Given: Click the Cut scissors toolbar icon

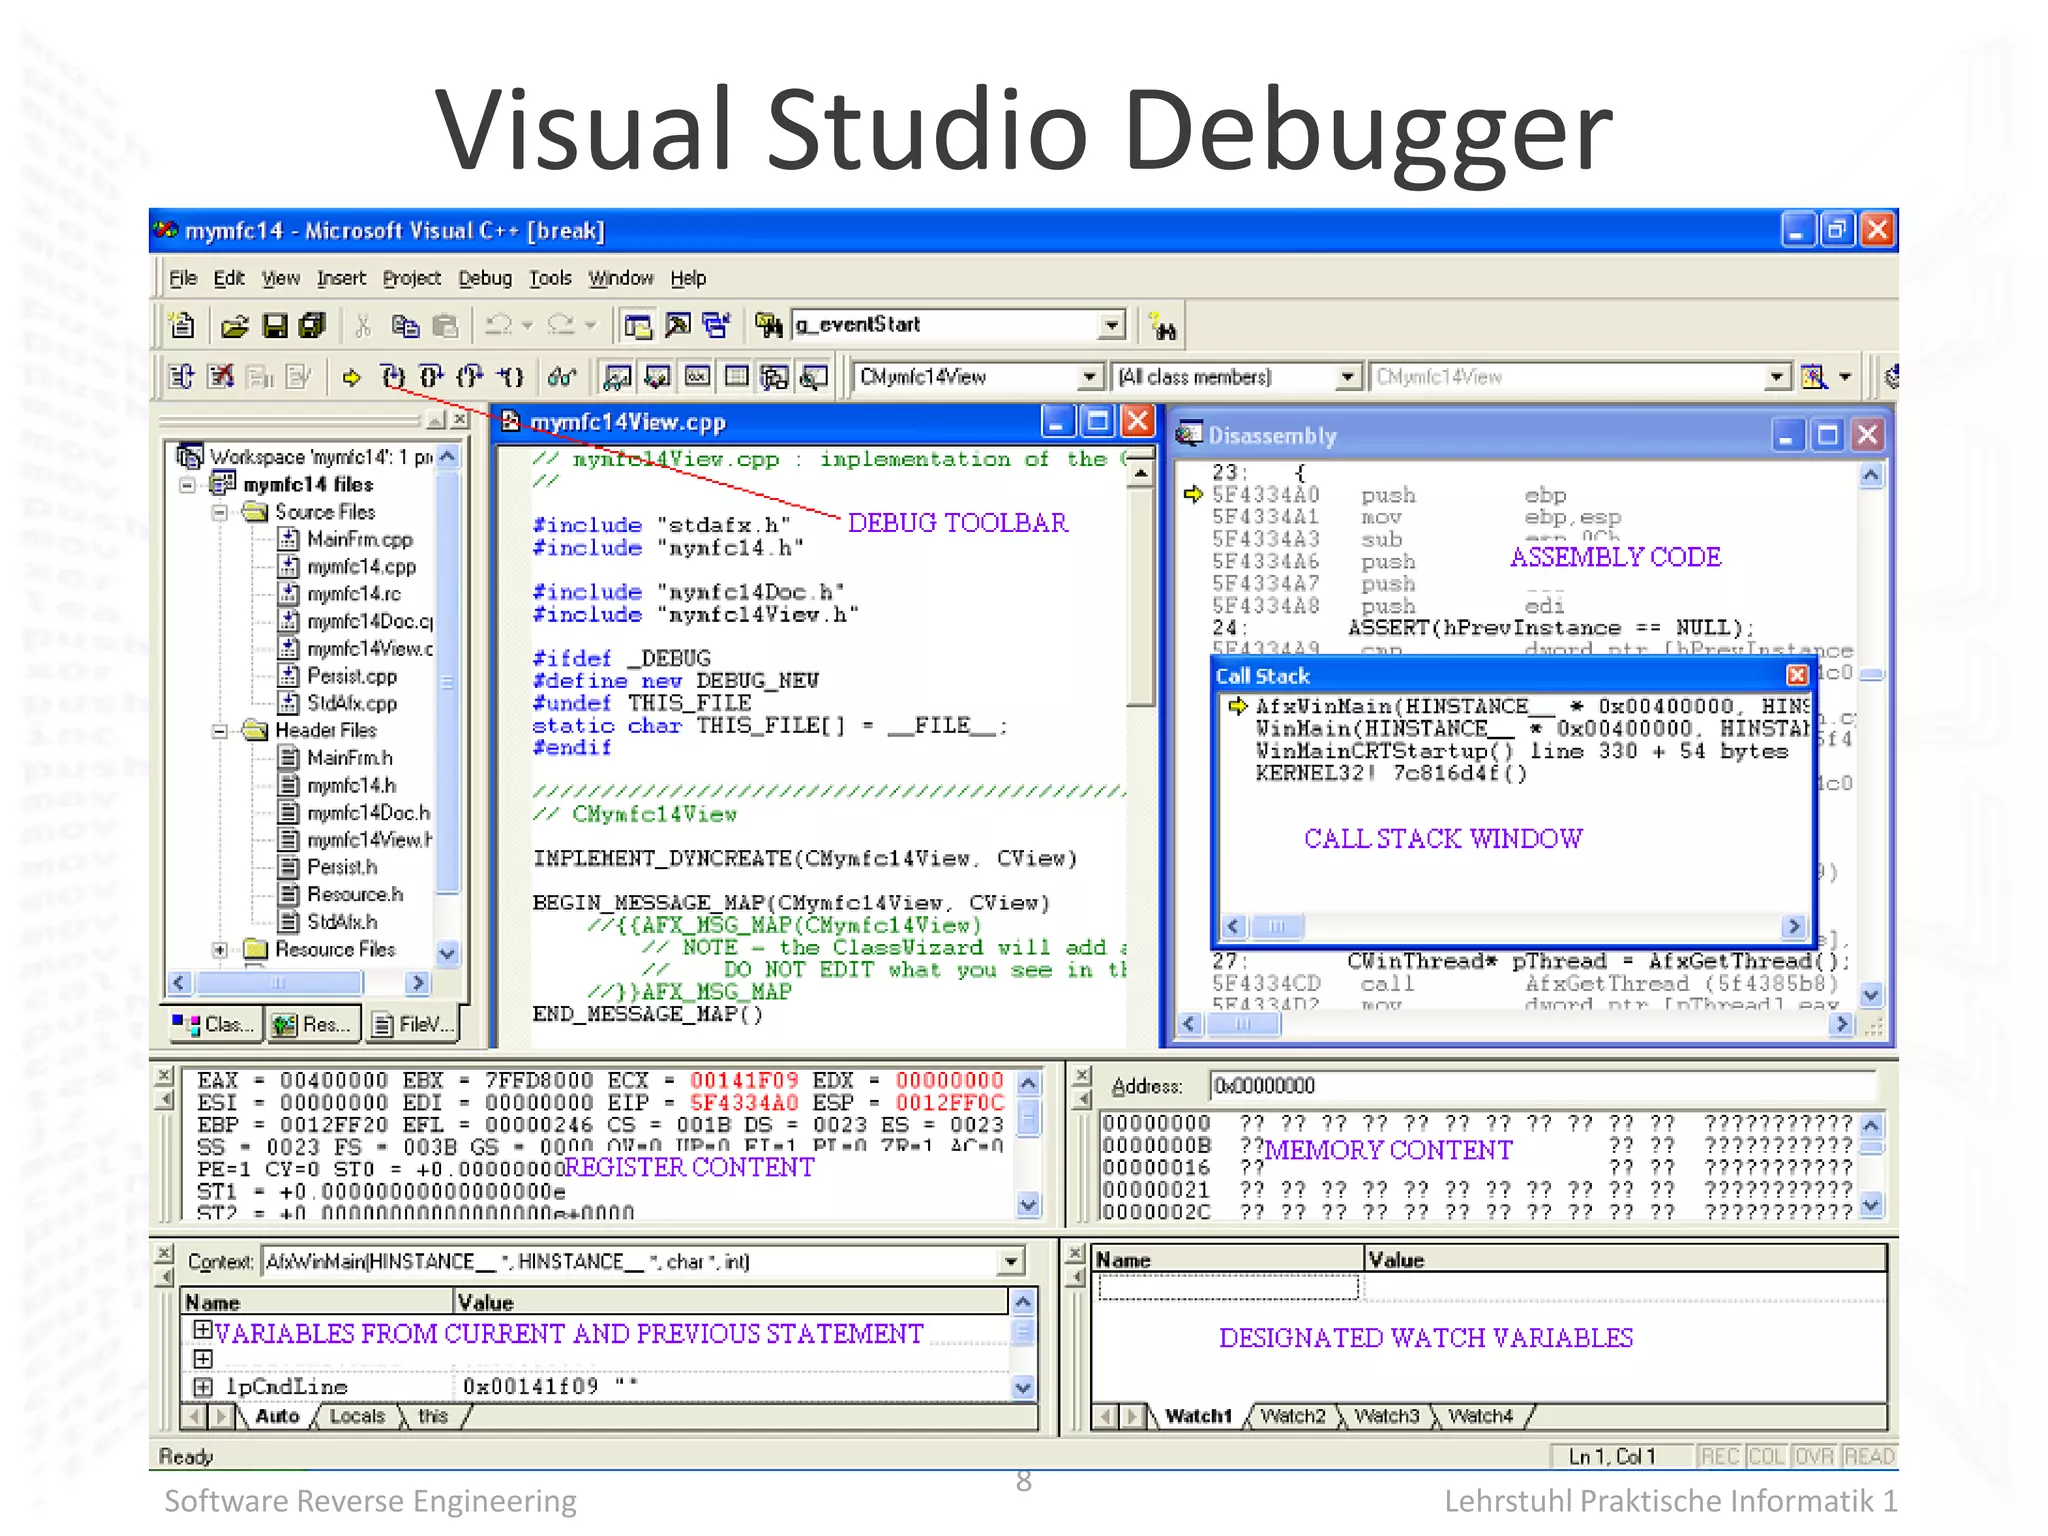Looking at the screenshot, I should point(363,325).
